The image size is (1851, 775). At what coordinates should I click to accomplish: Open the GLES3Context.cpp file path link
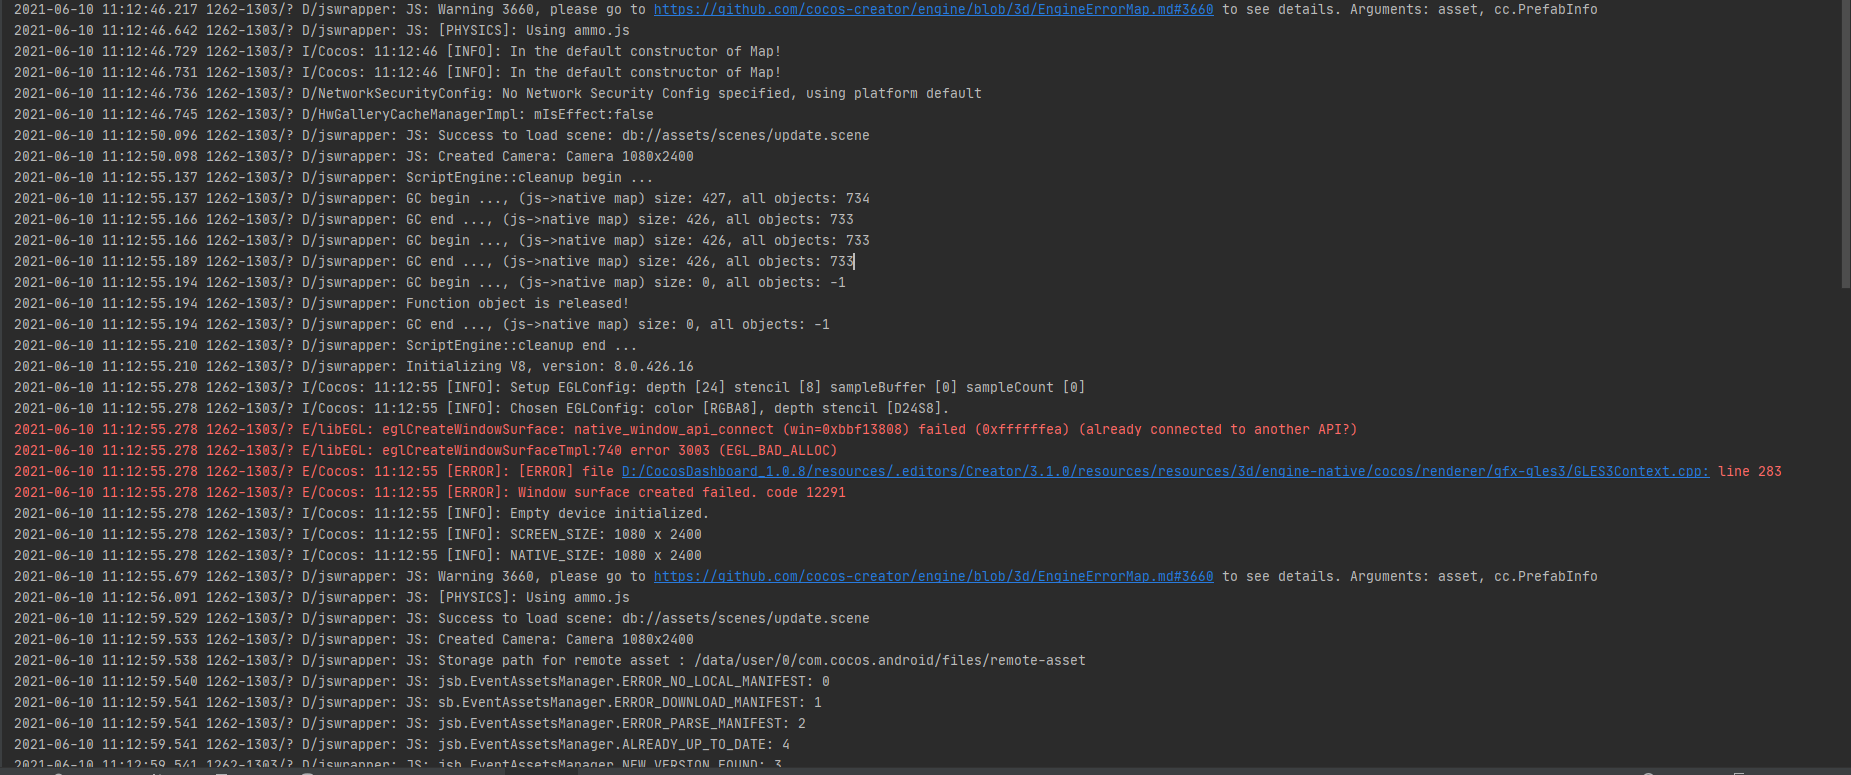coord(1165,471)
